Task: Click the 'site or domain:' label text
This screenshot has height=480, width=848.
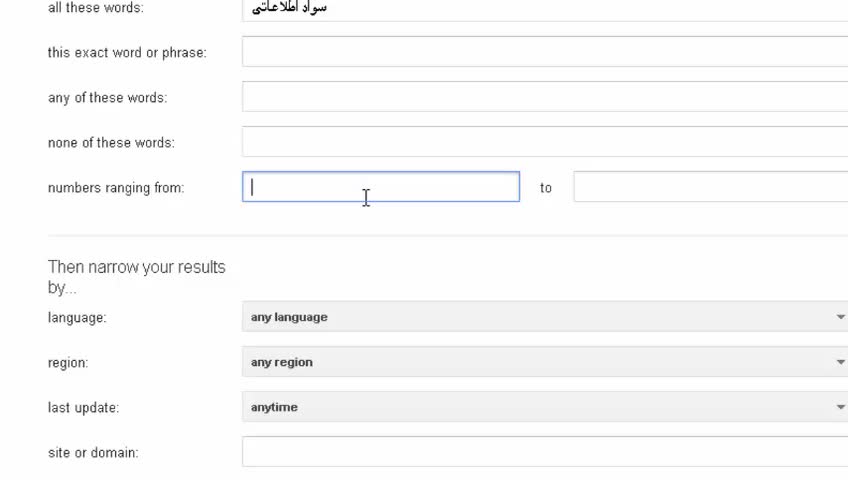Action: point(93,452)
